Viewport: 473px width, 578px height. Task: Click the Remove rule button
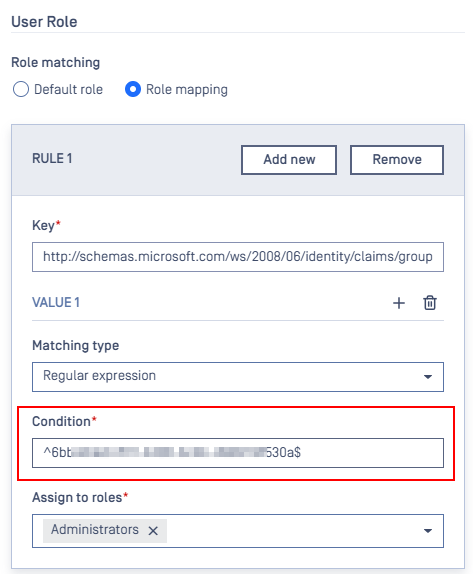pos(397,160)
